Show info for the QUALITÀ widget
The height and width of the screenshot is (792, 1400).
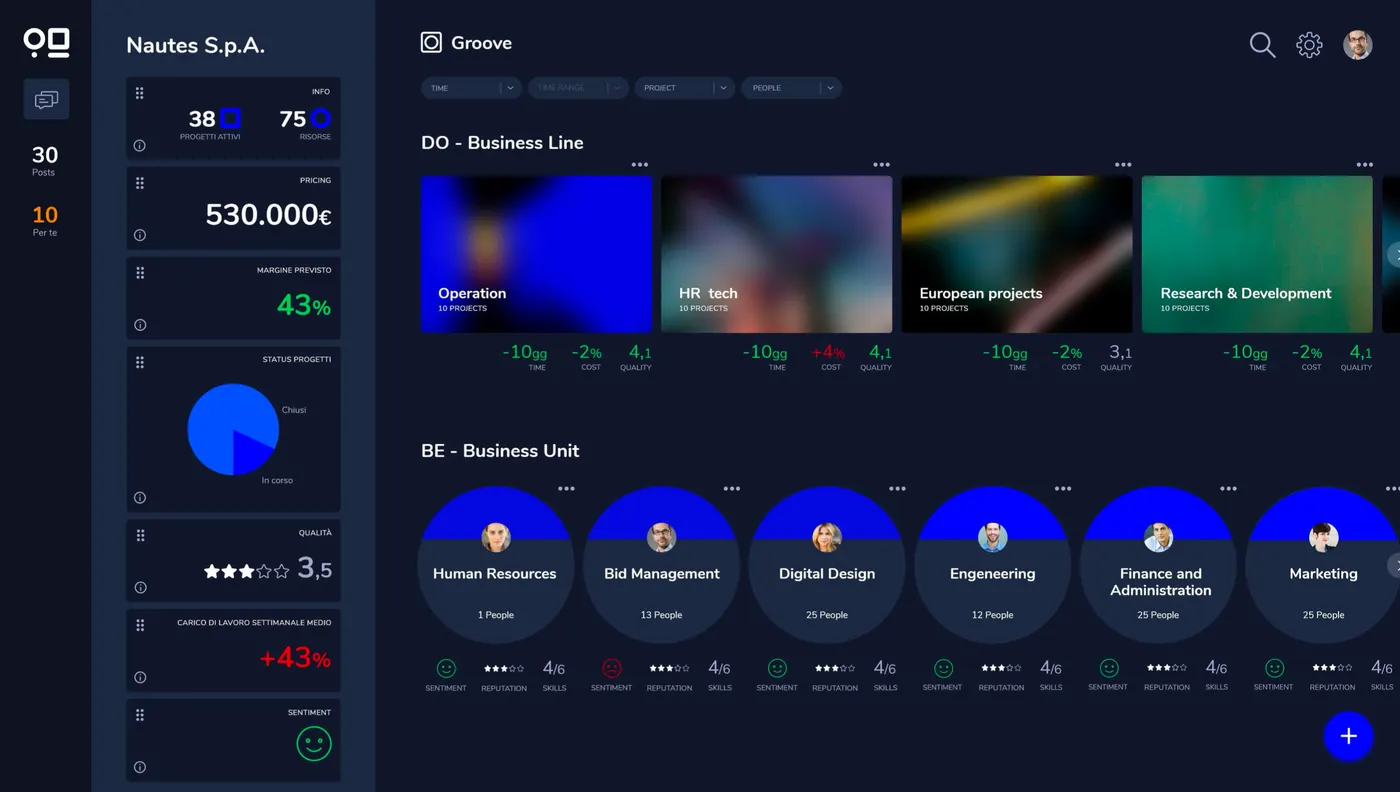(x=140, y=588)
